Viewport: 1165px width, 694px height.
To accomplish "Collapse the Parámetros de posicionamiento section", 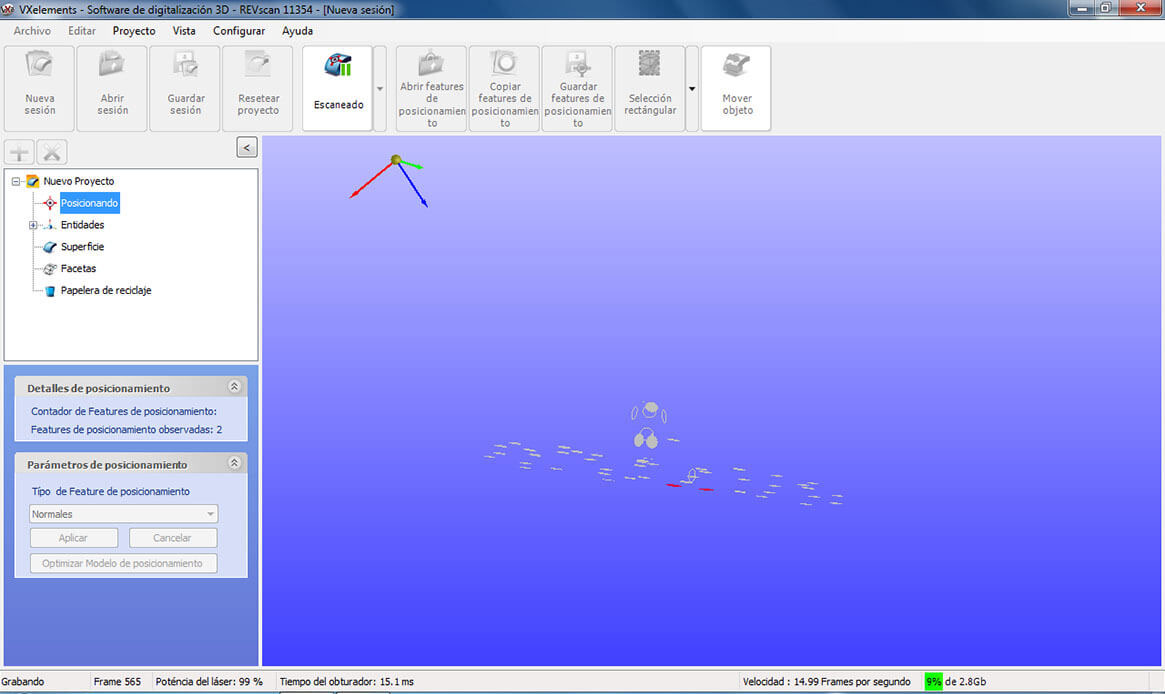I will click(234, 463).
